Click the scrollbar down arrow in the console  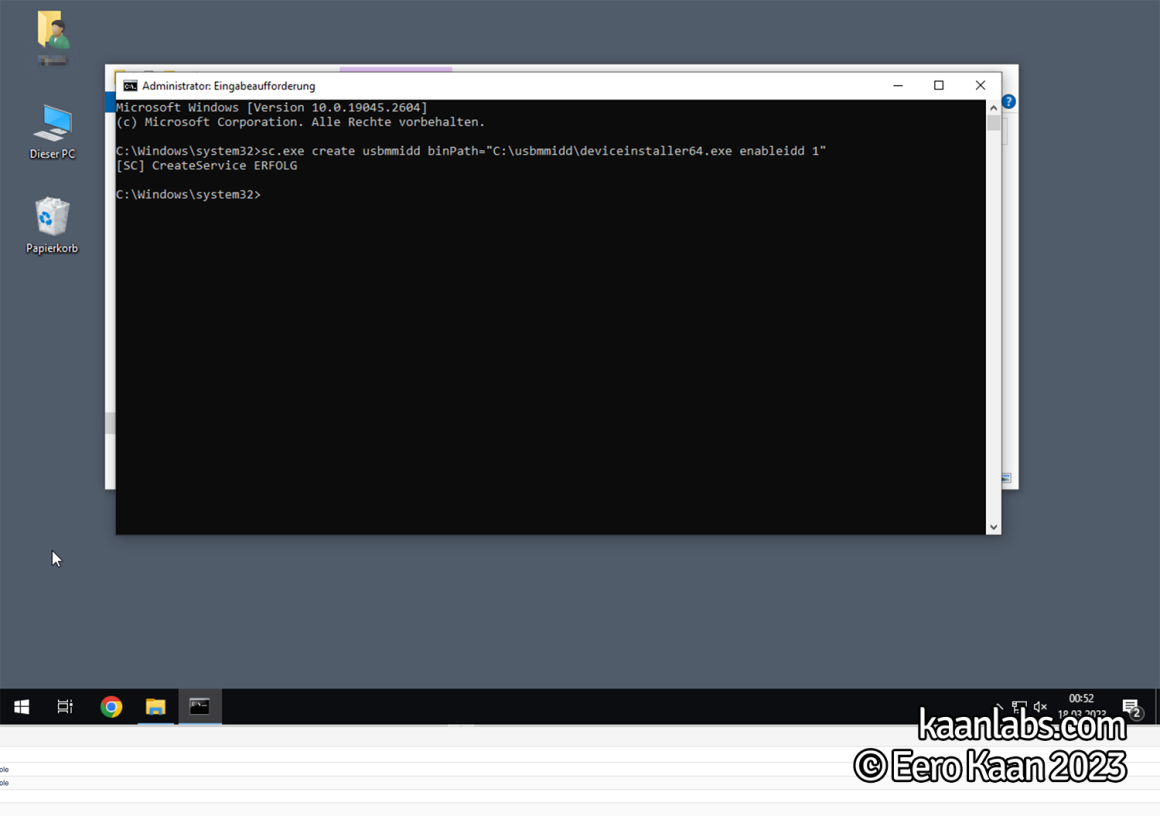coord(993,526)
